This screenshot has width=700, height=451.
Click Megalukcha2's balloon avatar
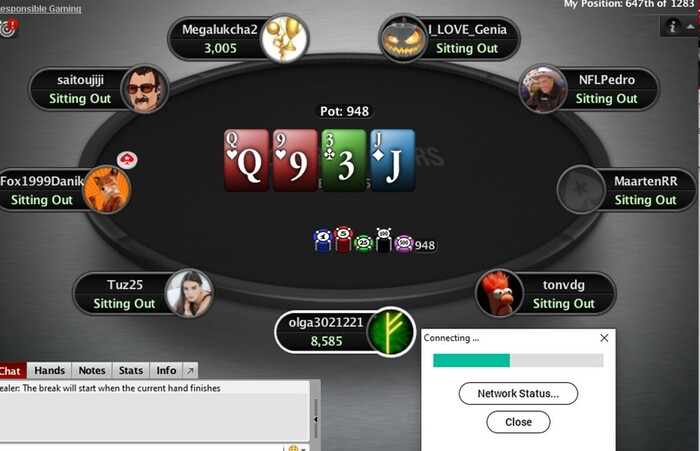(x=284, y=38)
